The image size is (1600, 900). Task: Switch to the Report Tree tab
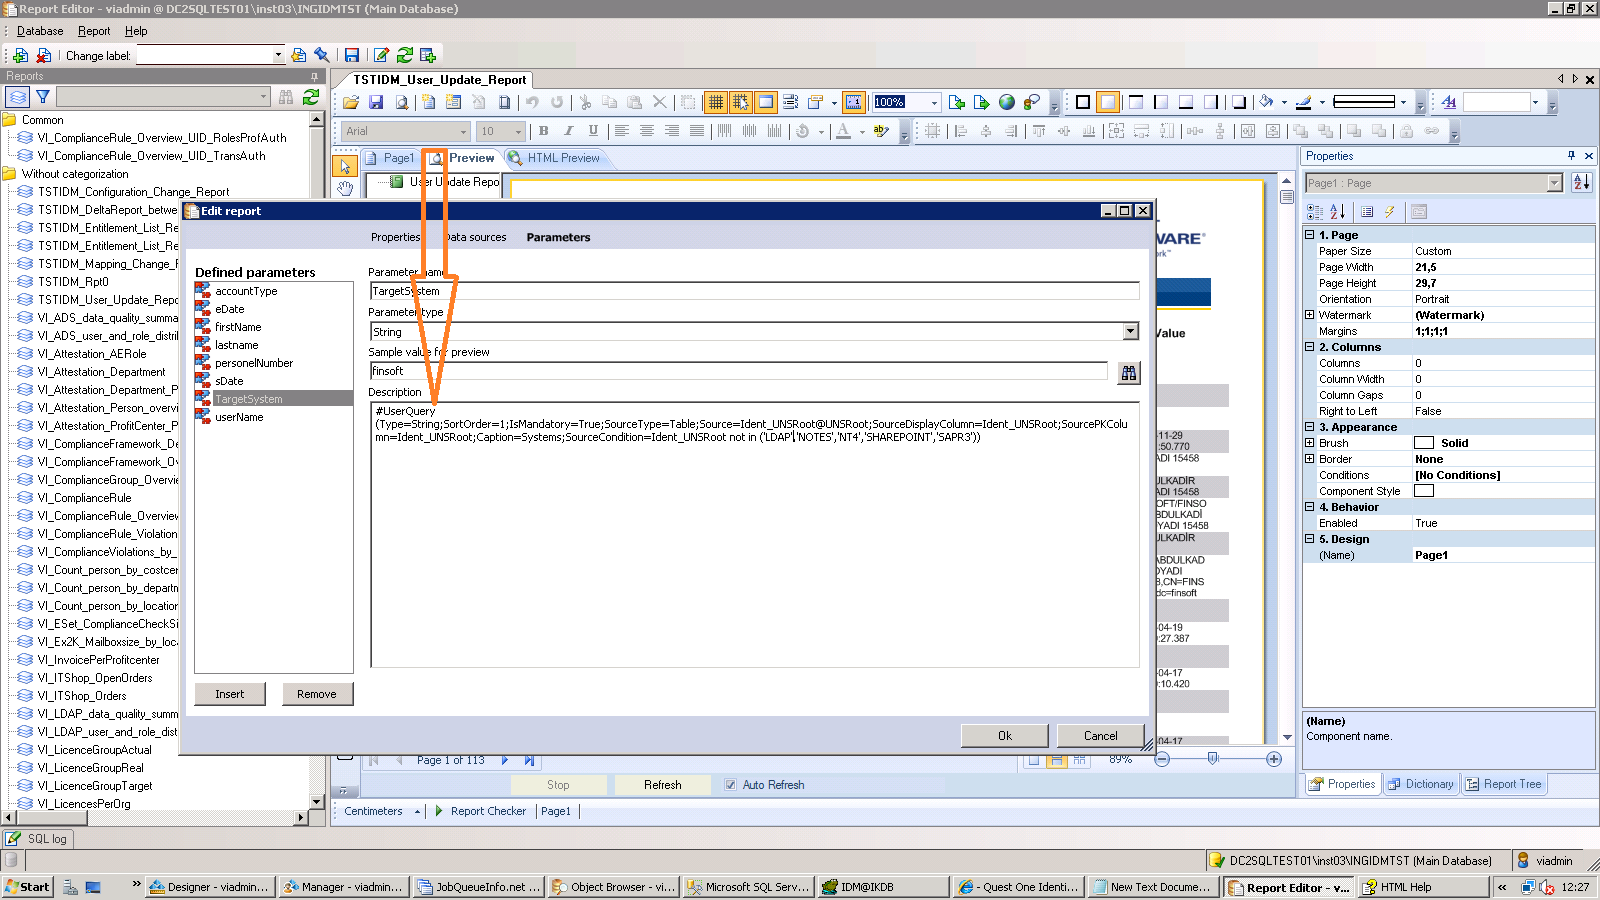[1504, 784]
